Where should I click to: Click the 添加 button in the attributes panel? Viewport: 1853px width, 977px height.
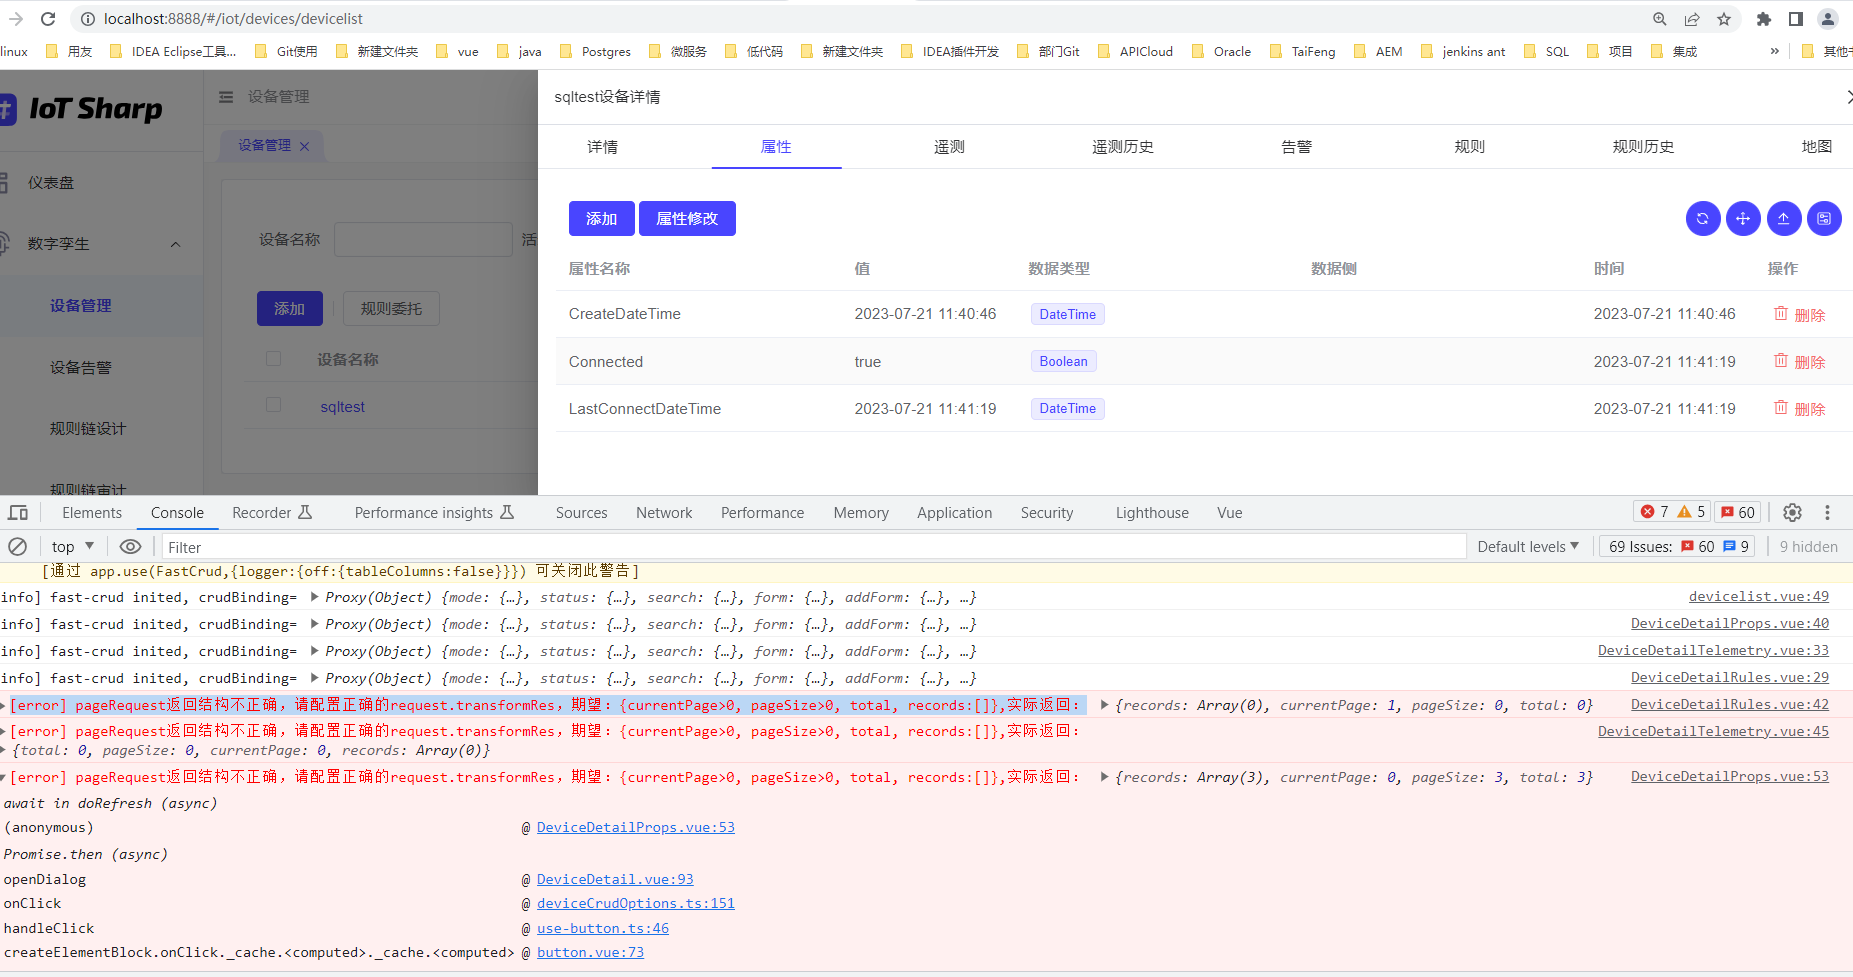[601, 218]
